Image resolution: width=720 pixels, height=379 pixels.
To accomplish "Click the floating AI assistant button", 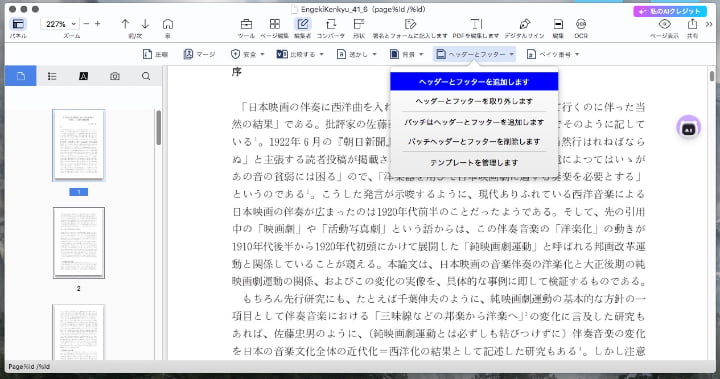I will [688, 128].
